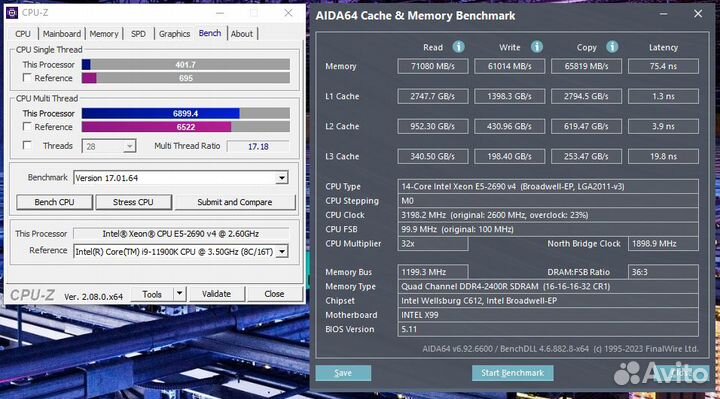Image resolution: width=720 pixels, height=399 pixels.
Task: Enable Multi Thread Reference checkbox
Action: (x=27, y=127)
